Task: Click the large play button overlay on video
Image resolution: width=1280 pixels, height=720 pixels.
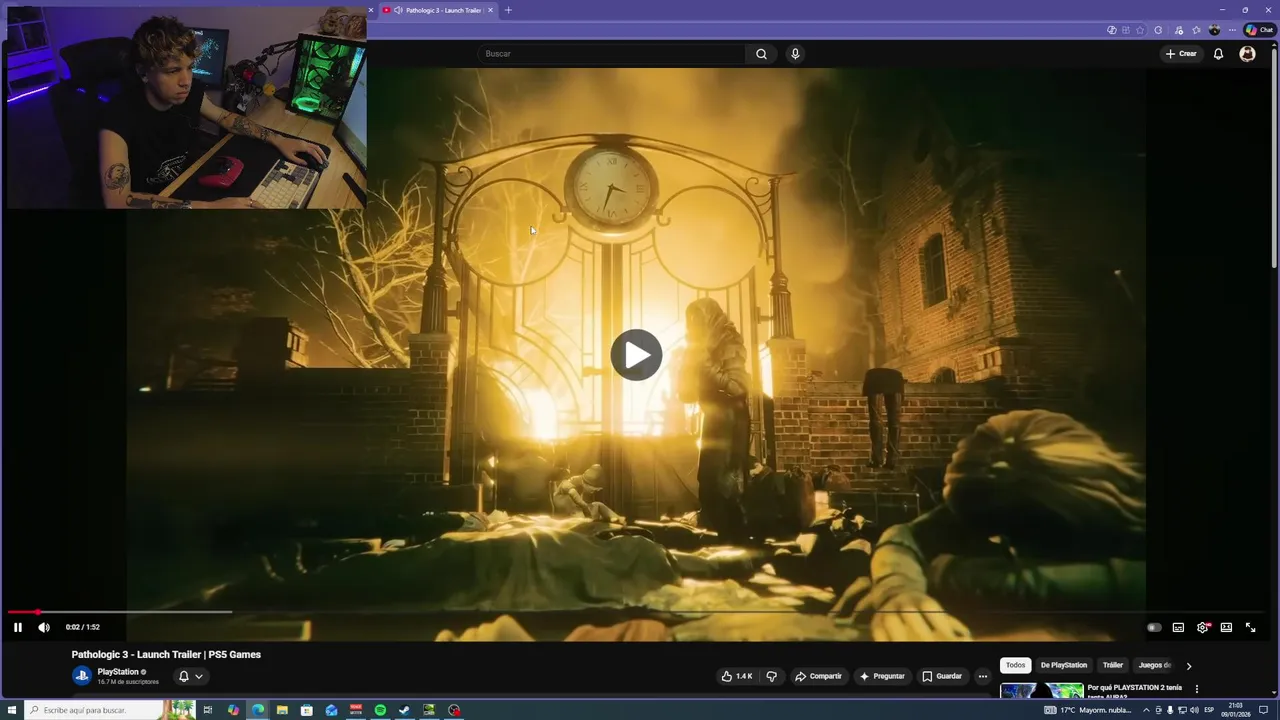Action: (636, 355)
